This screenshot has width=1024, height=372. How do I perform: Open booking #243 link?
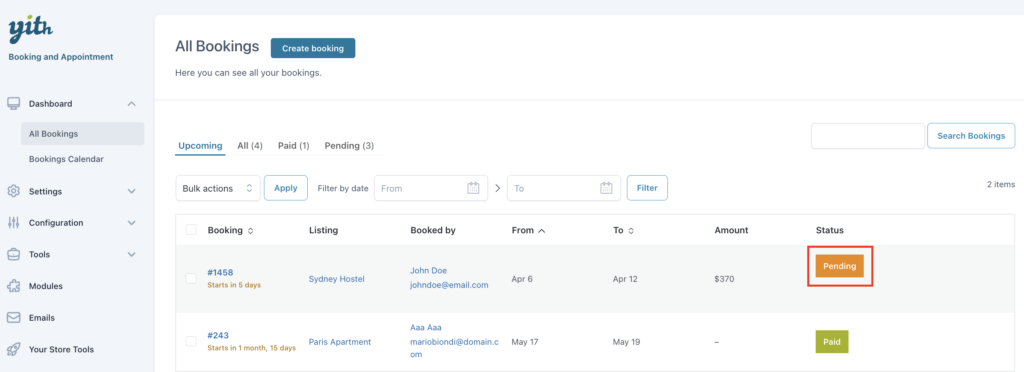click(x=218, y=335)
